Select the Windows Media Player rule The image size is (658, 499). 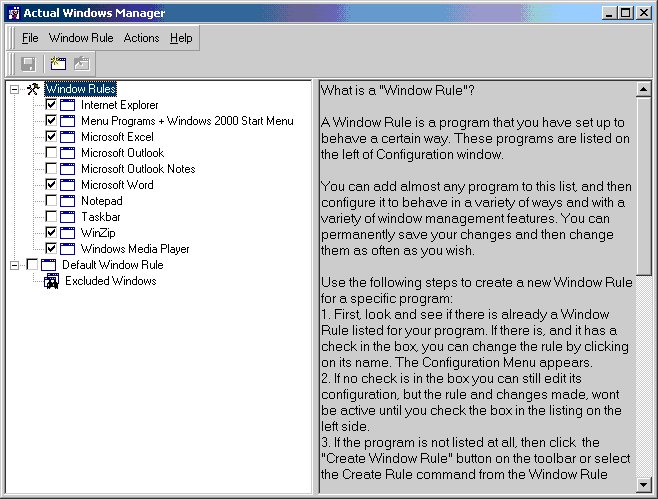coord(135,249)
